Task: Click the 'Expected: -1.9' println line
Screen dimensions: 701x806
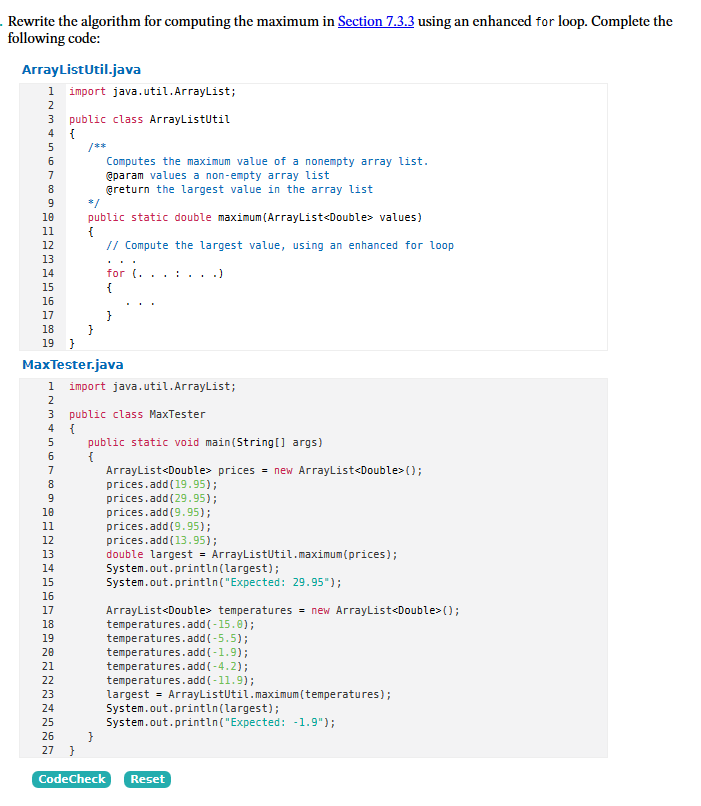Action: 220,722
